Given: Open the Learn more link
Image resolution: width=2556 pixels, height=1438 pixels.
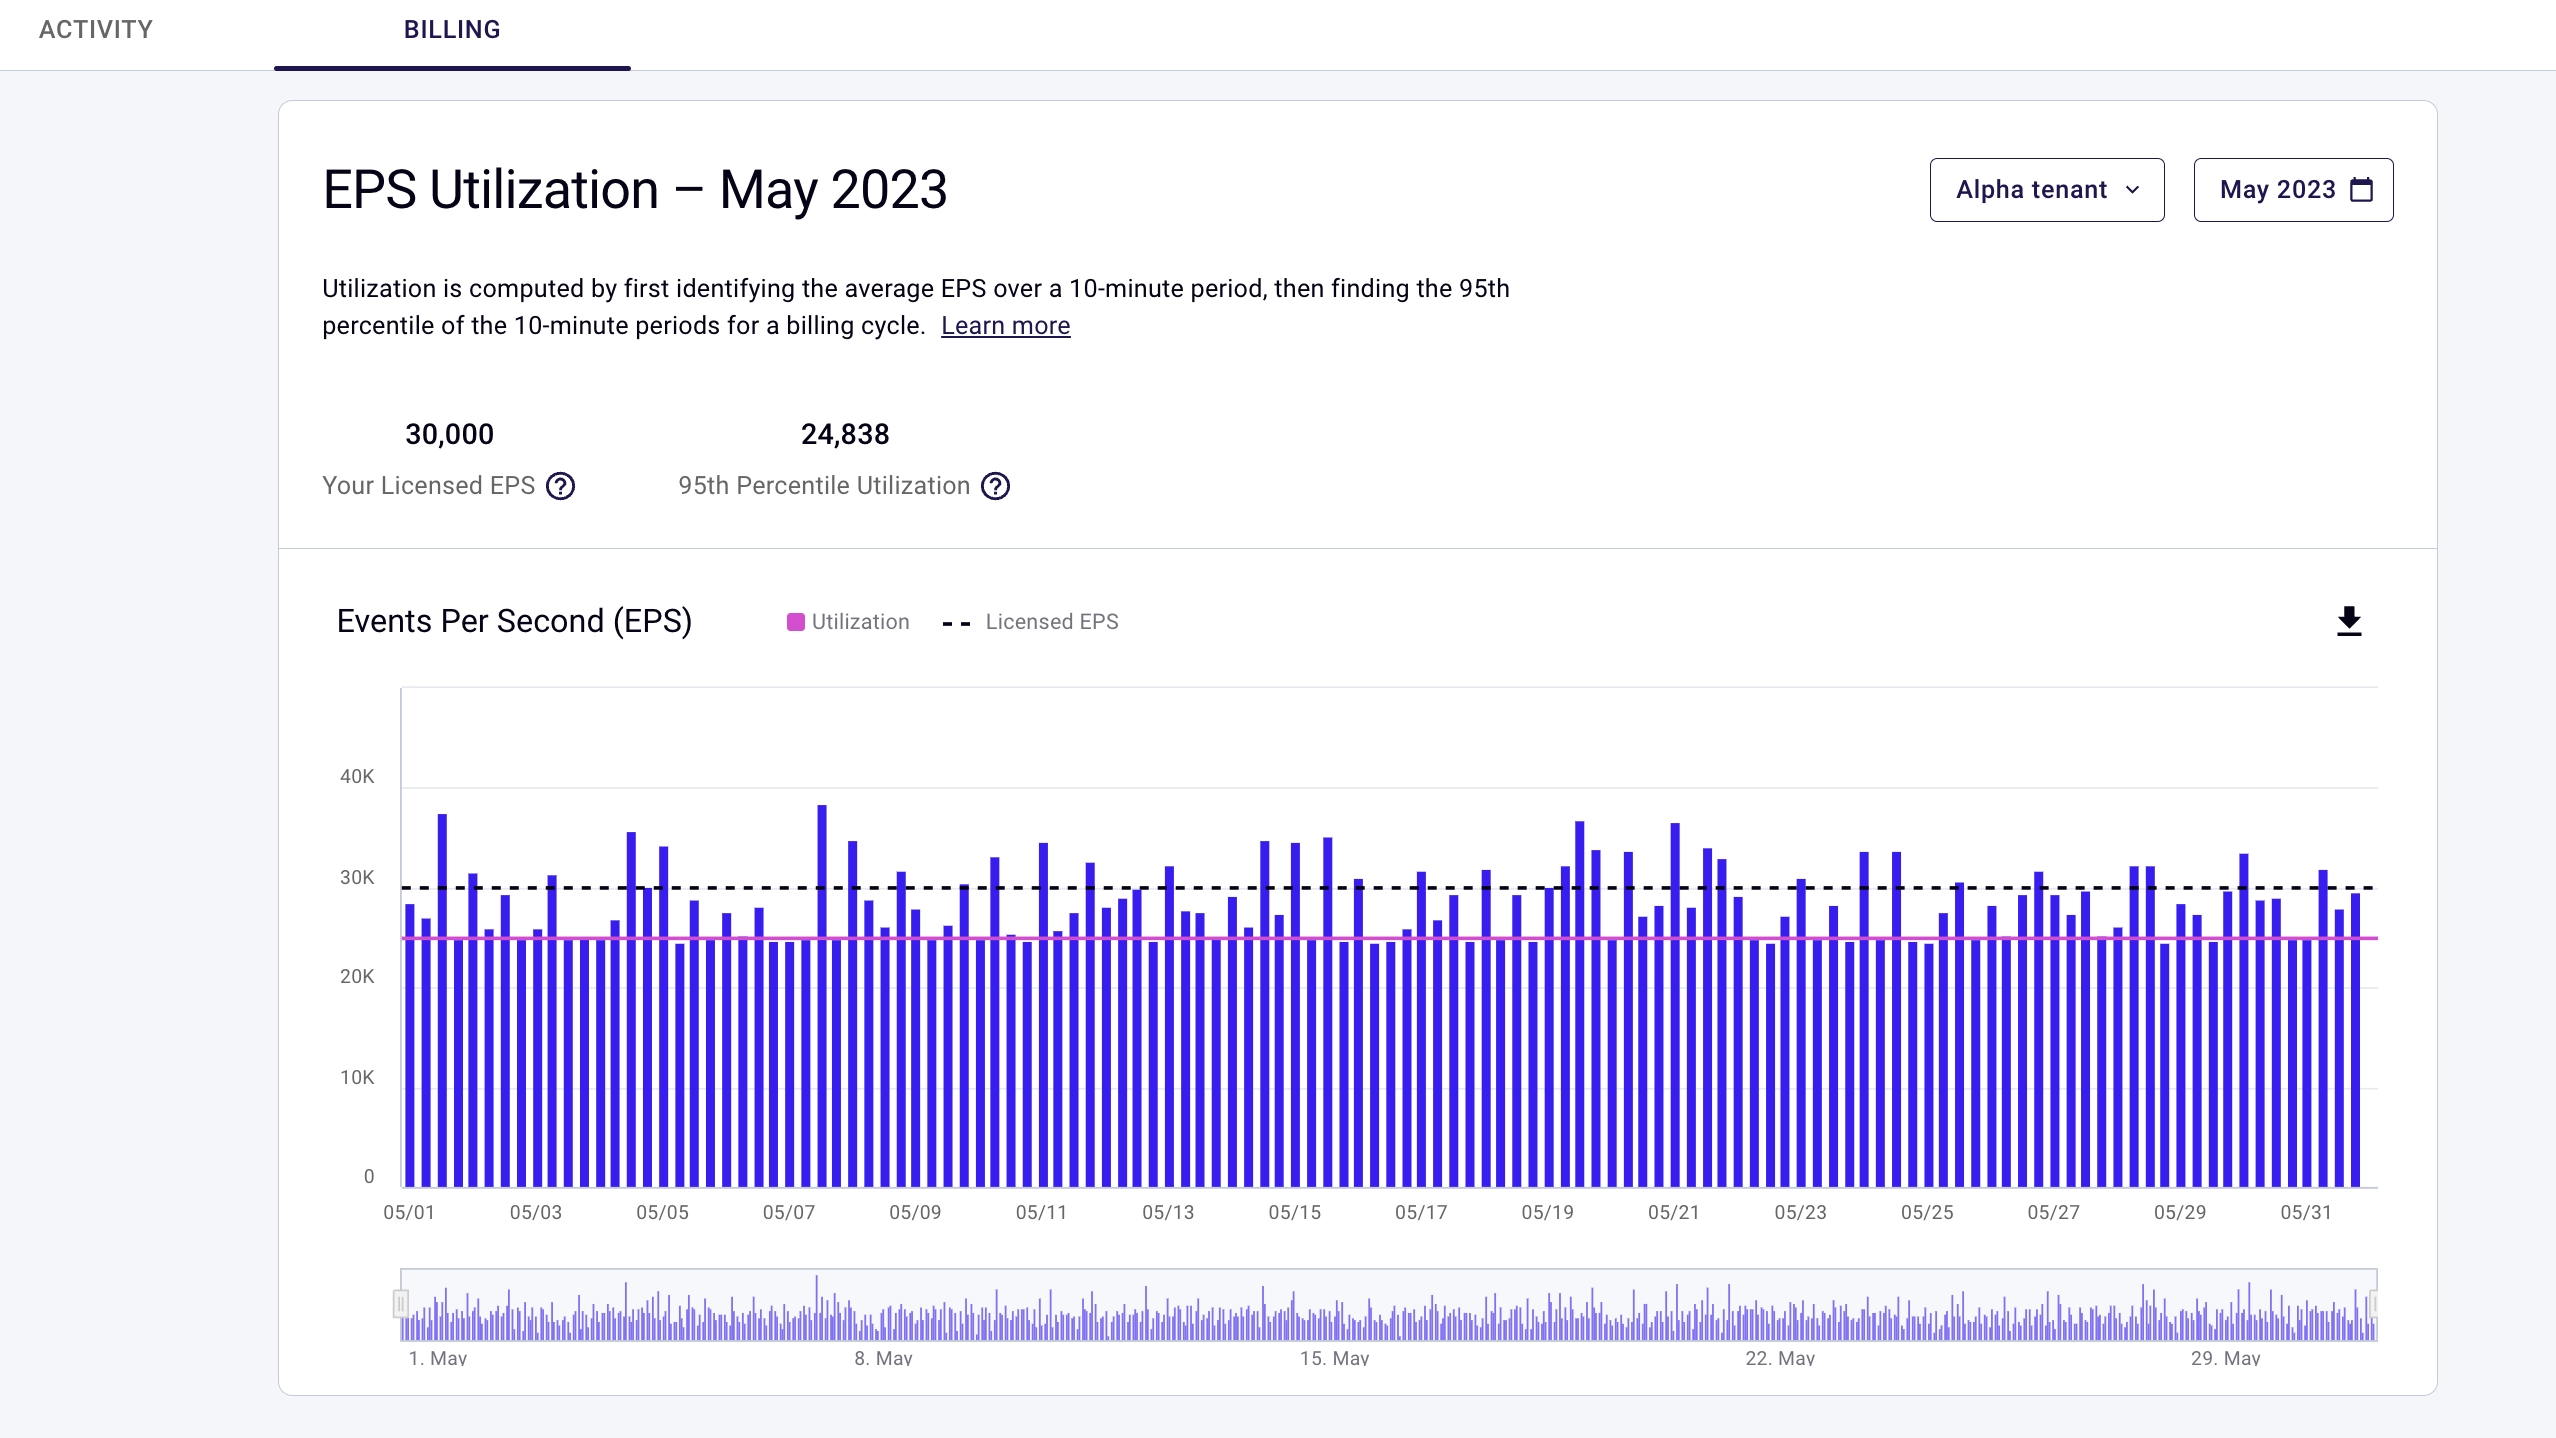Looking at the screenshot, I should pos(1005,326).
